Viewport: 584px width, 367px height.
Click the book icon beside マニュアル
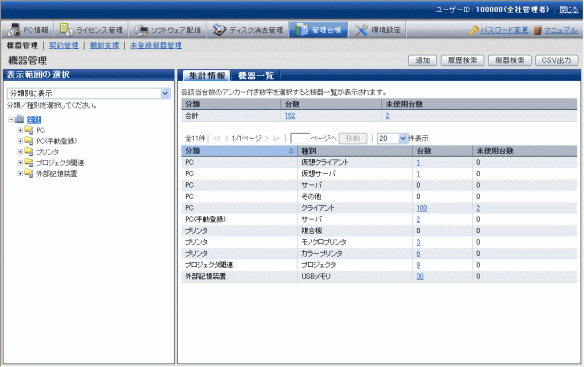pos(537,30)
